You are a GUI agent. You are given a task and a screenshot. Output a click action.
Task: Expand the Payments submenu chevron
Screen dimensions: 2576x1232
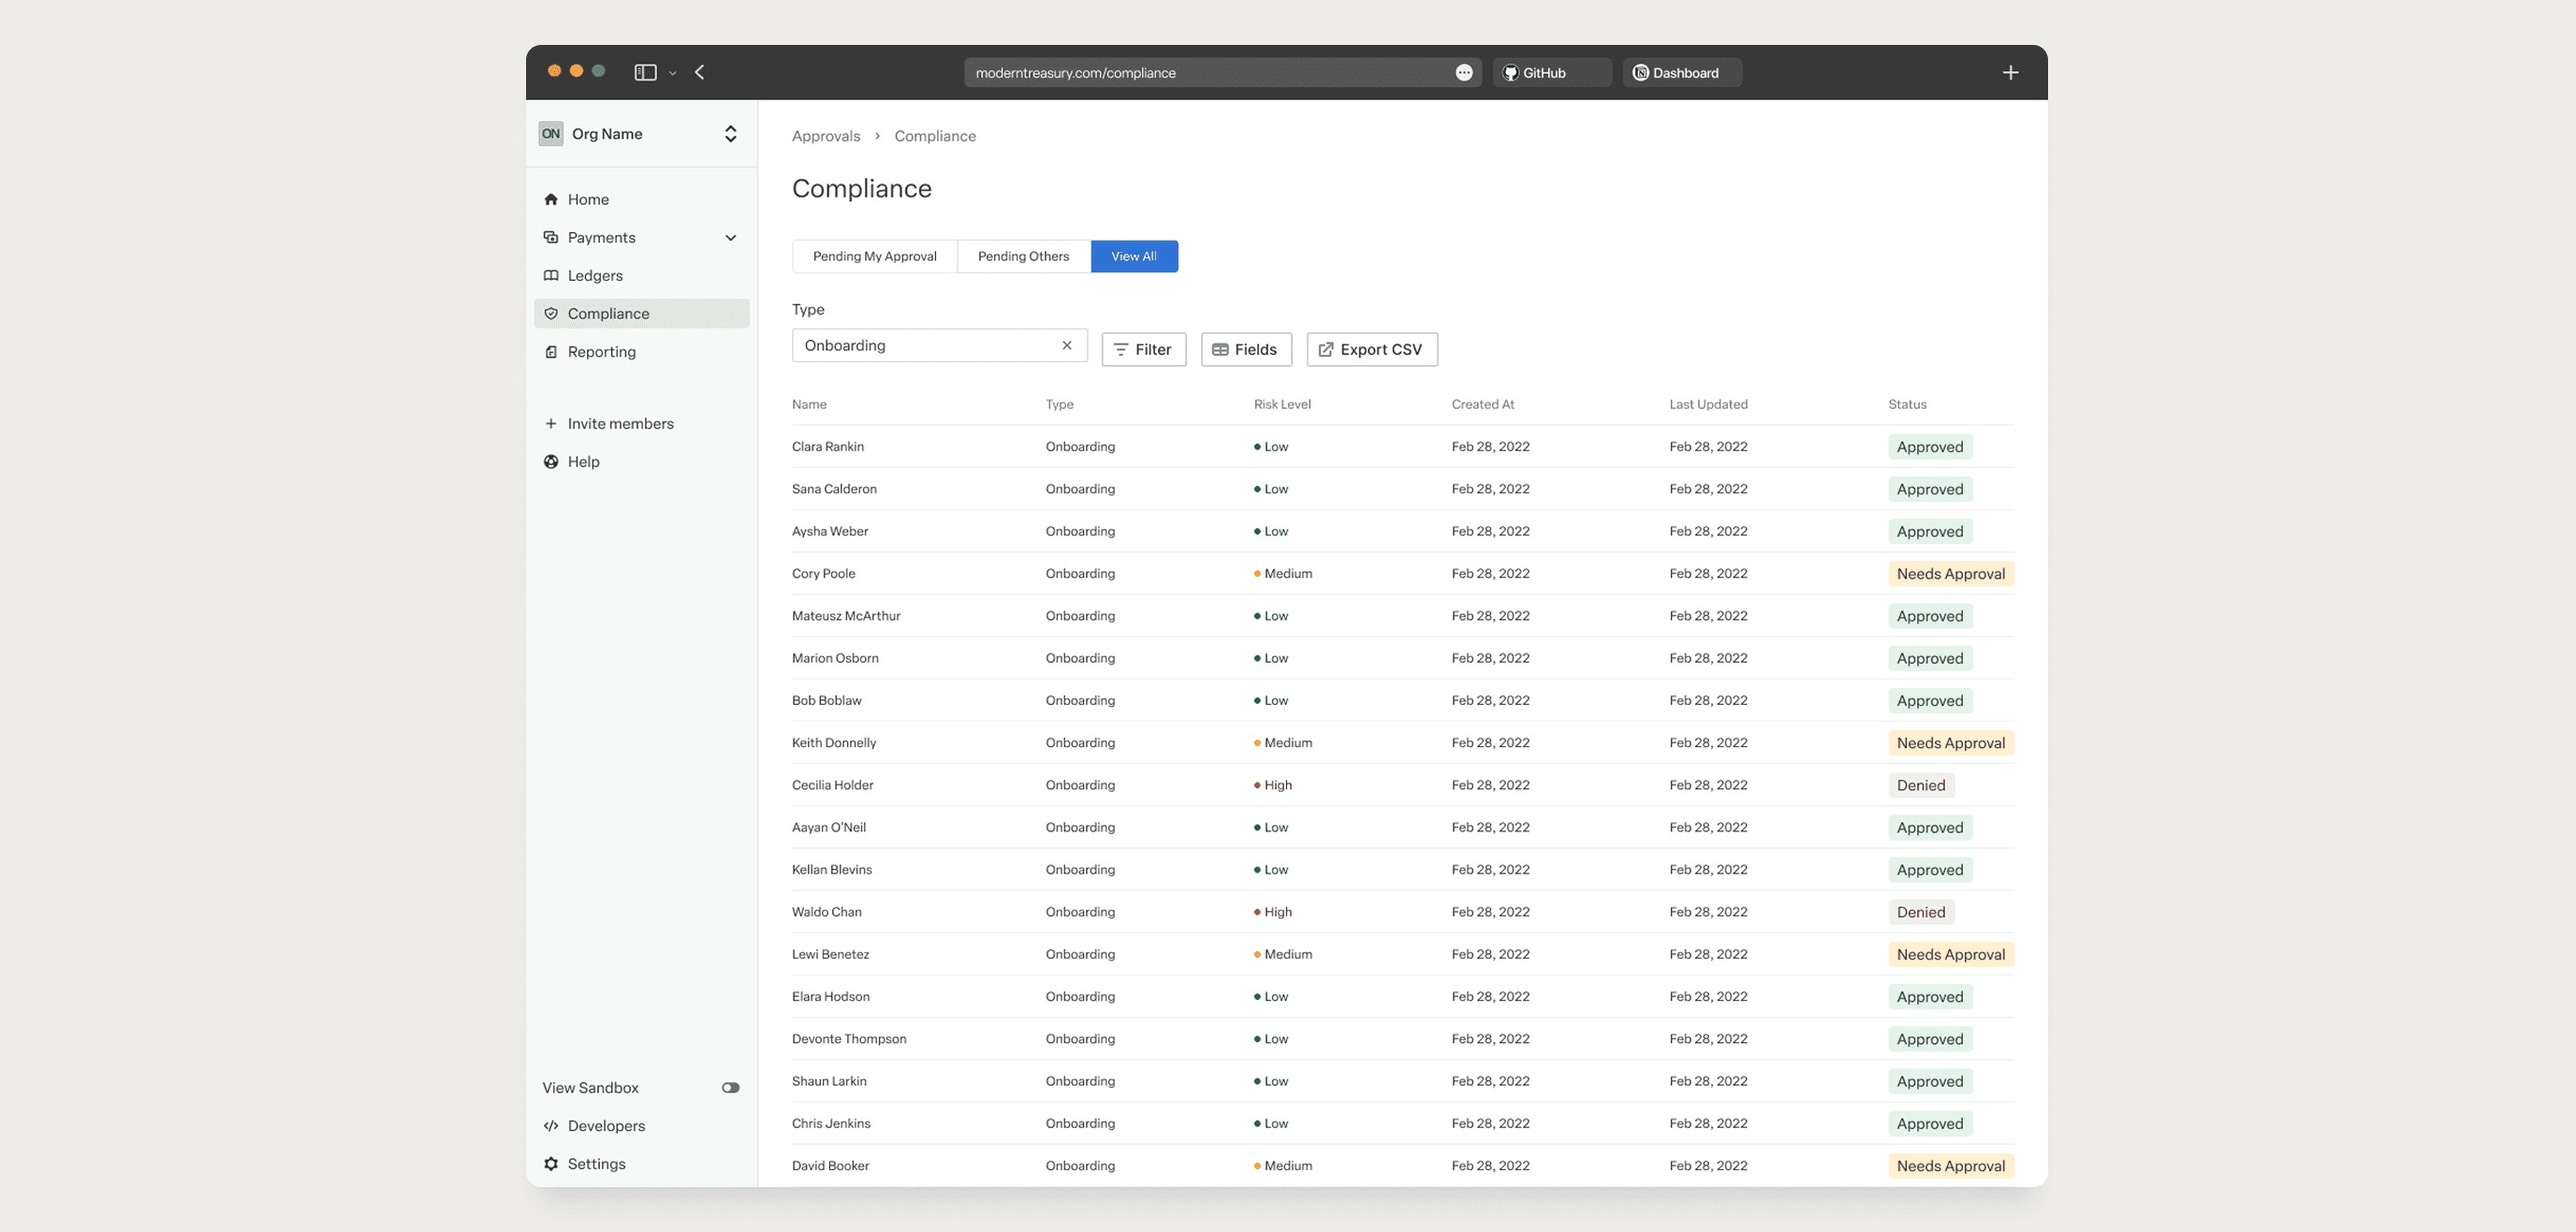click(x=731, y=238)
